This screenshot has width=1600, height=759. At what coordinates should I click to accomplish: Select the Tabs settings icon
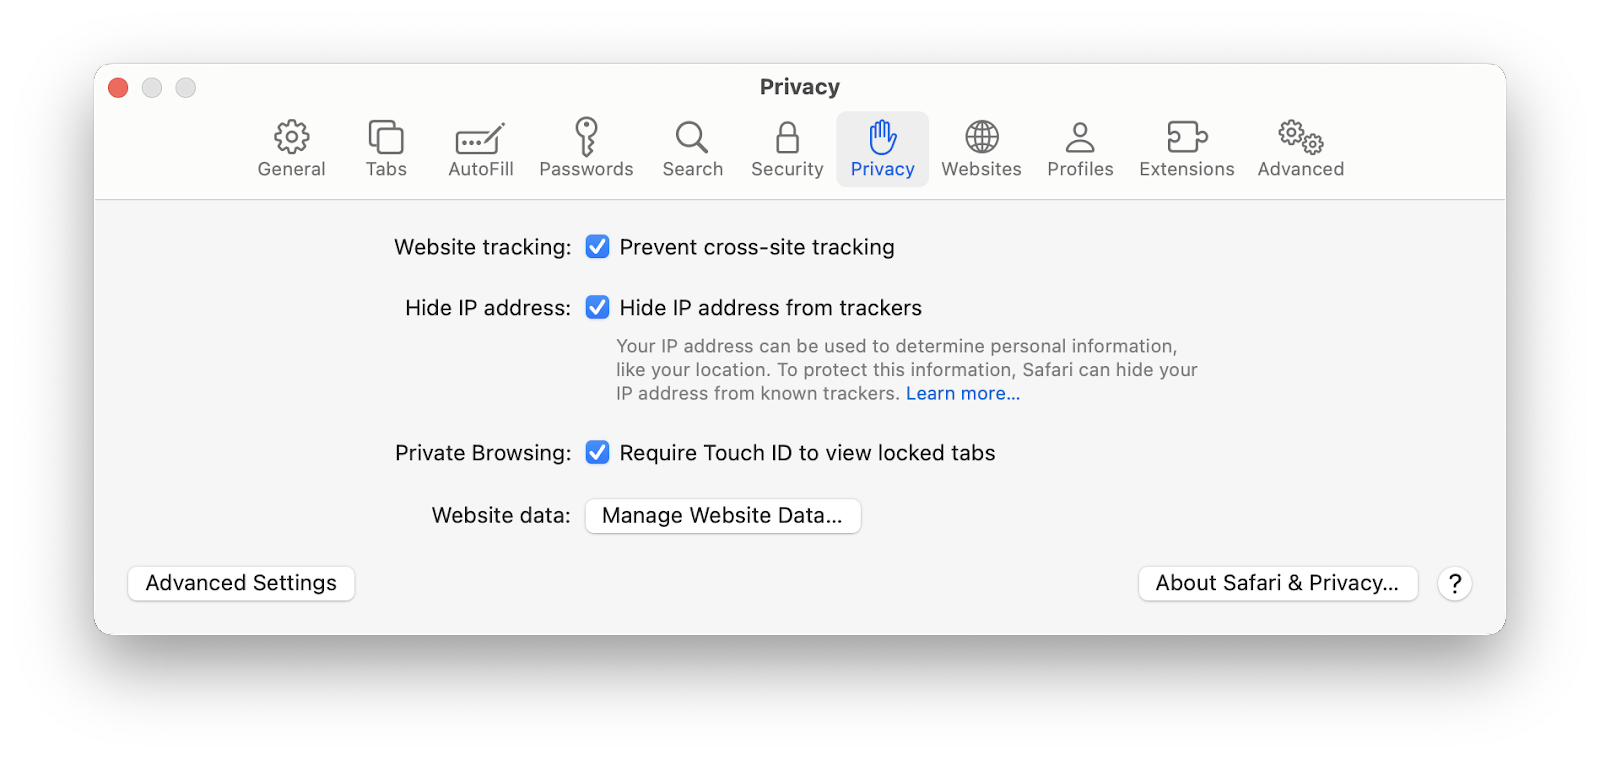point(385,148)
